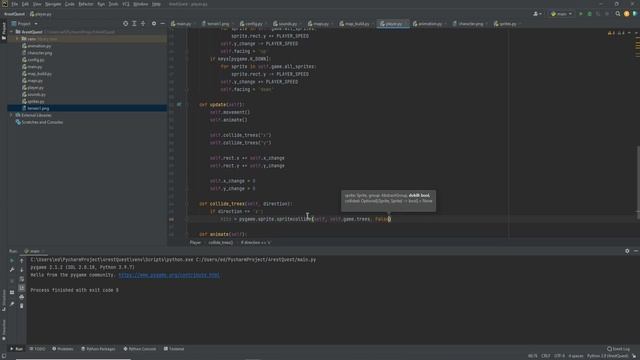The width and height of the screenshot is (640, 360).
Task: Click Up the stack trace arrow
Action: pyautogui.click(x=22, y=260)
